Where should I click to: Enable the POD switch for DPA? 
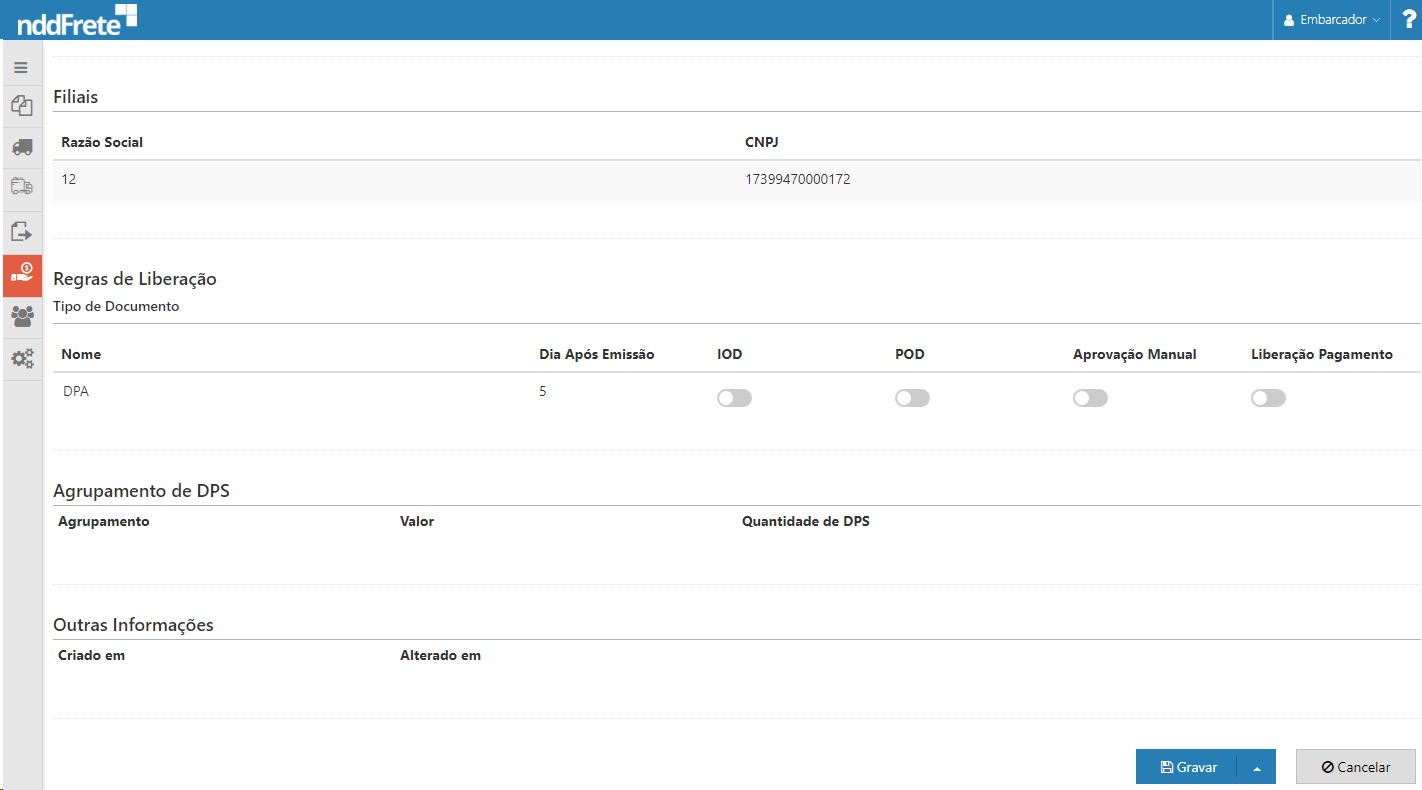[x=912, y=398]
